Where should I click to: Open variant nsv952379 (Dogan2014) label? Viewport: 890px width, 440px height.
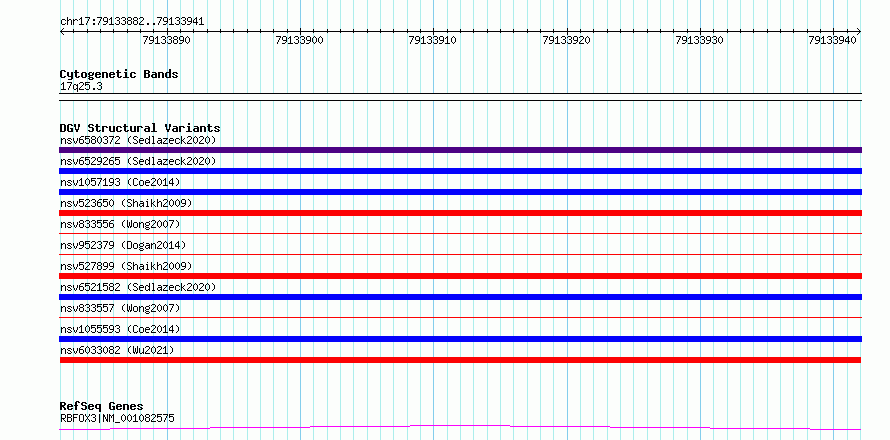(x=123, y=245)
